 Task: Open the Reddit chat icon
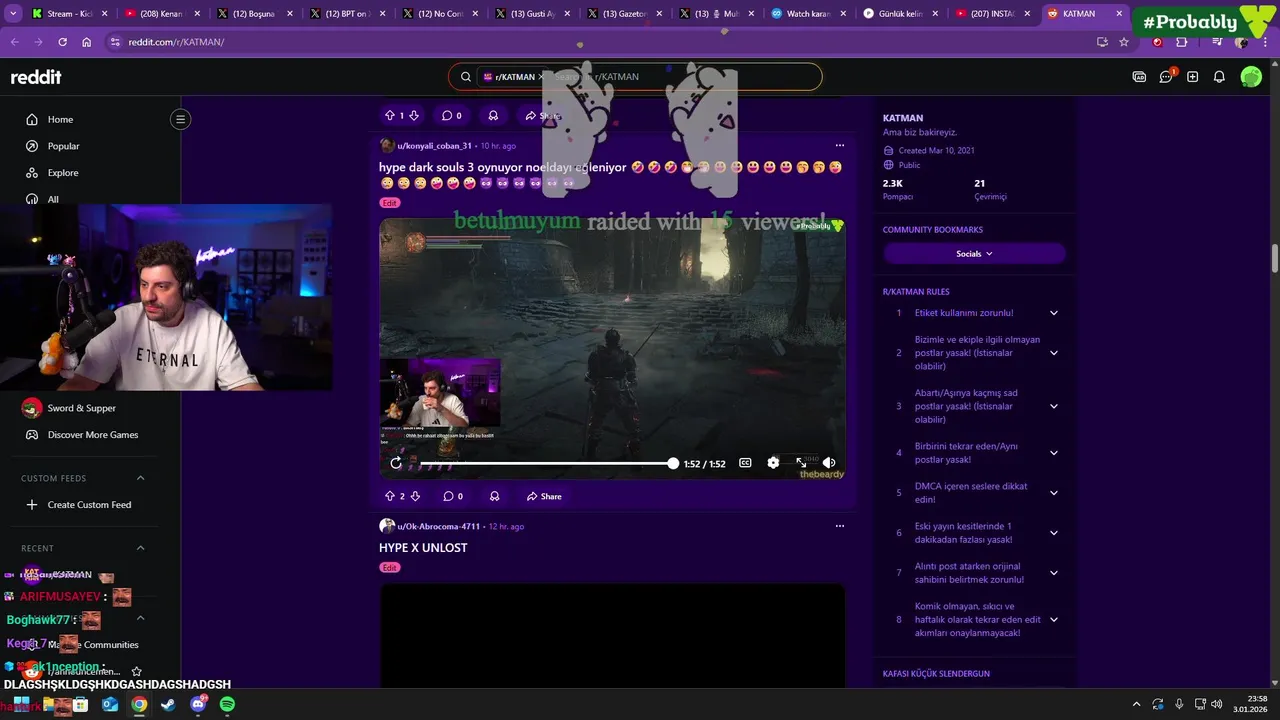(1165, 77)
